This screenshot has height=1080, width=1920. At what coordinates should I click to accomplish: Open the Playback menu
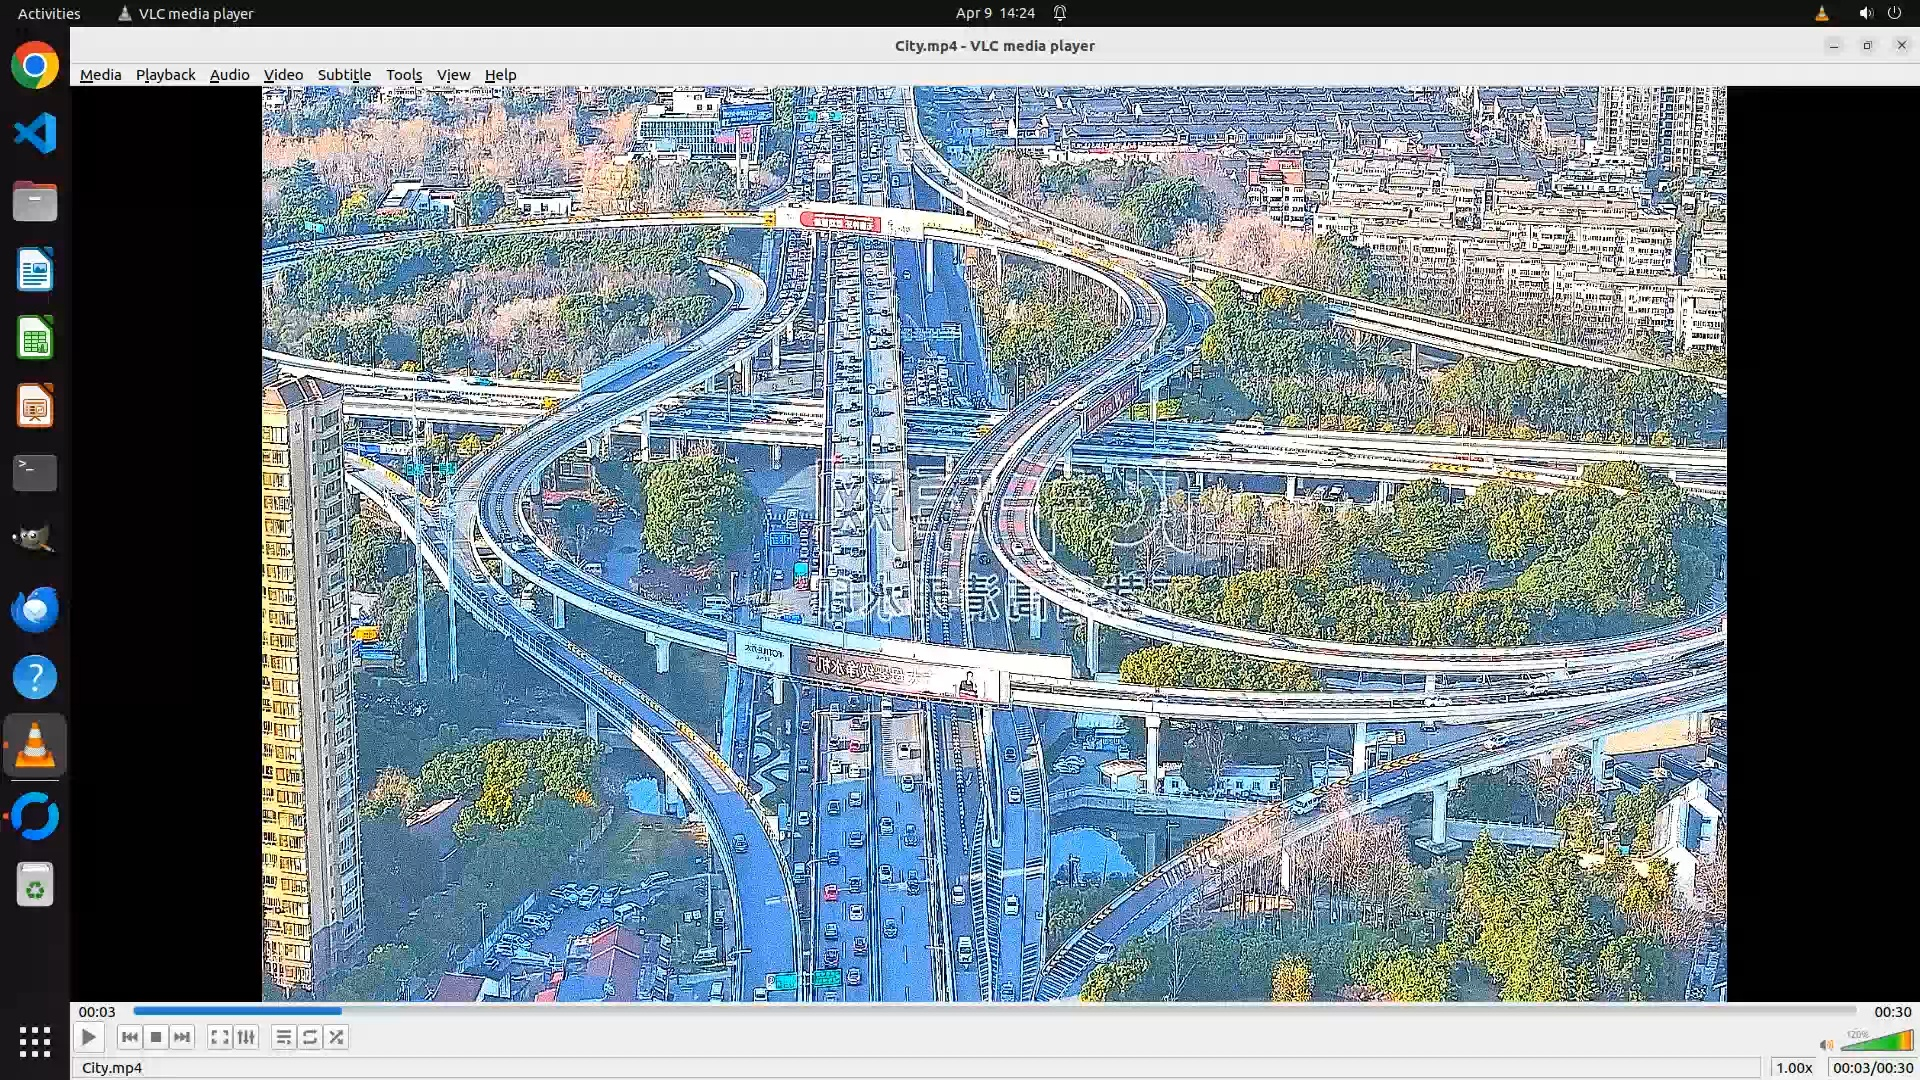point(165,75)
